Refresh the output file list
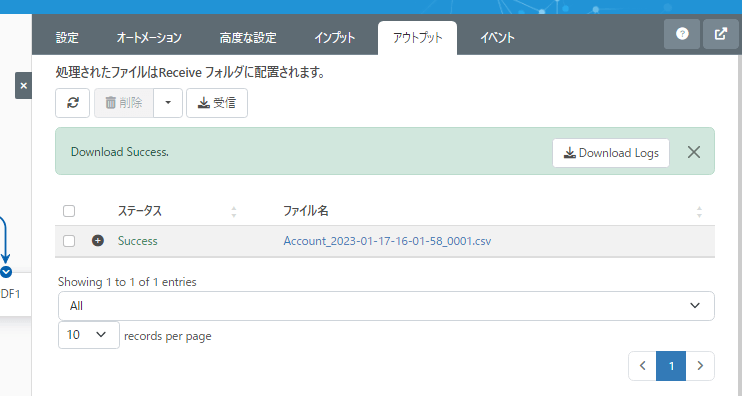The width and height of the screenshot is (742, 396). (x=72, y=103)
